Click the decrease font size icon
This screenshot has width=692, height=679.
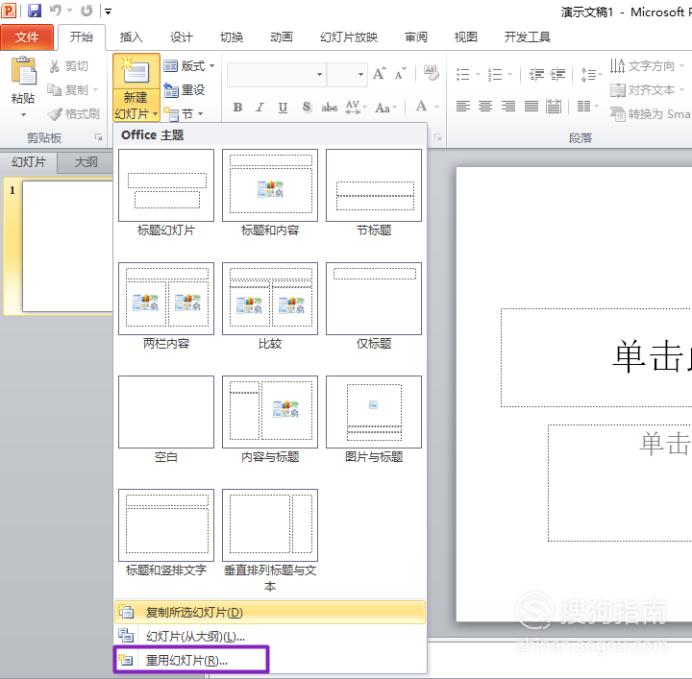point(400,74)
